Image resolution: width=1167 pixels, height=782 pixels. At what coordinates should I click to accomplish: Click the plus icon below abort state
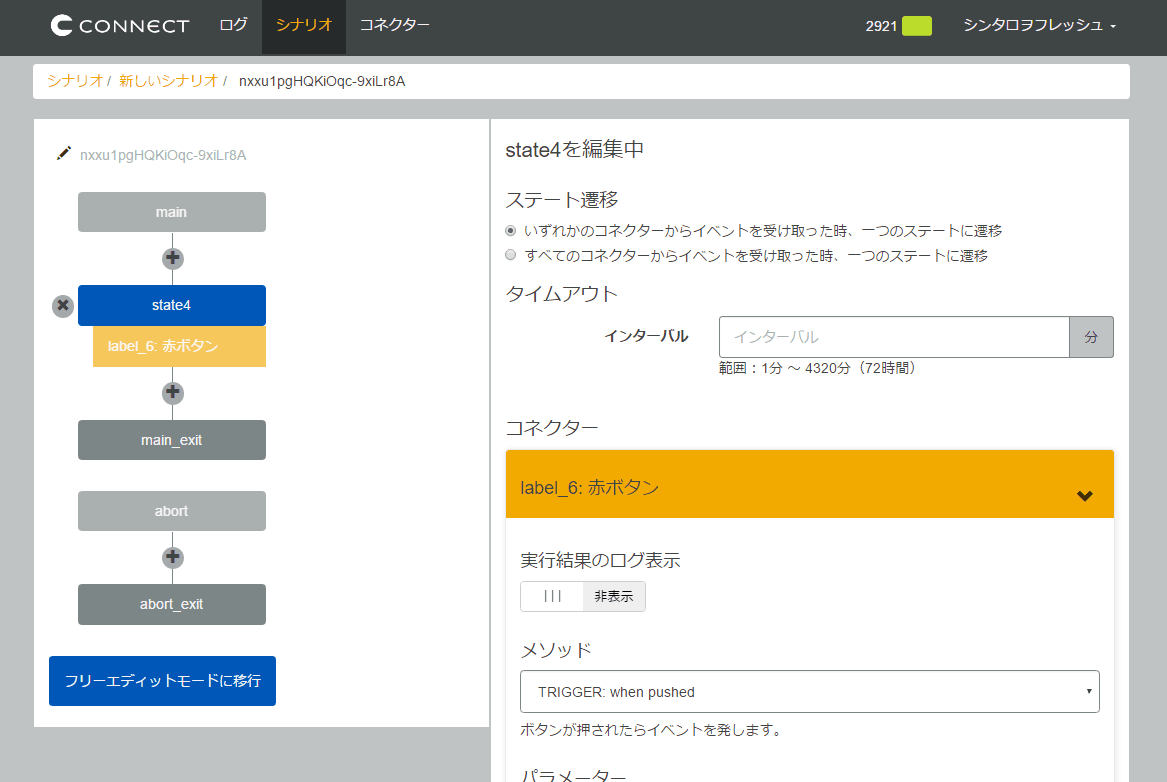tap(173, 557)
